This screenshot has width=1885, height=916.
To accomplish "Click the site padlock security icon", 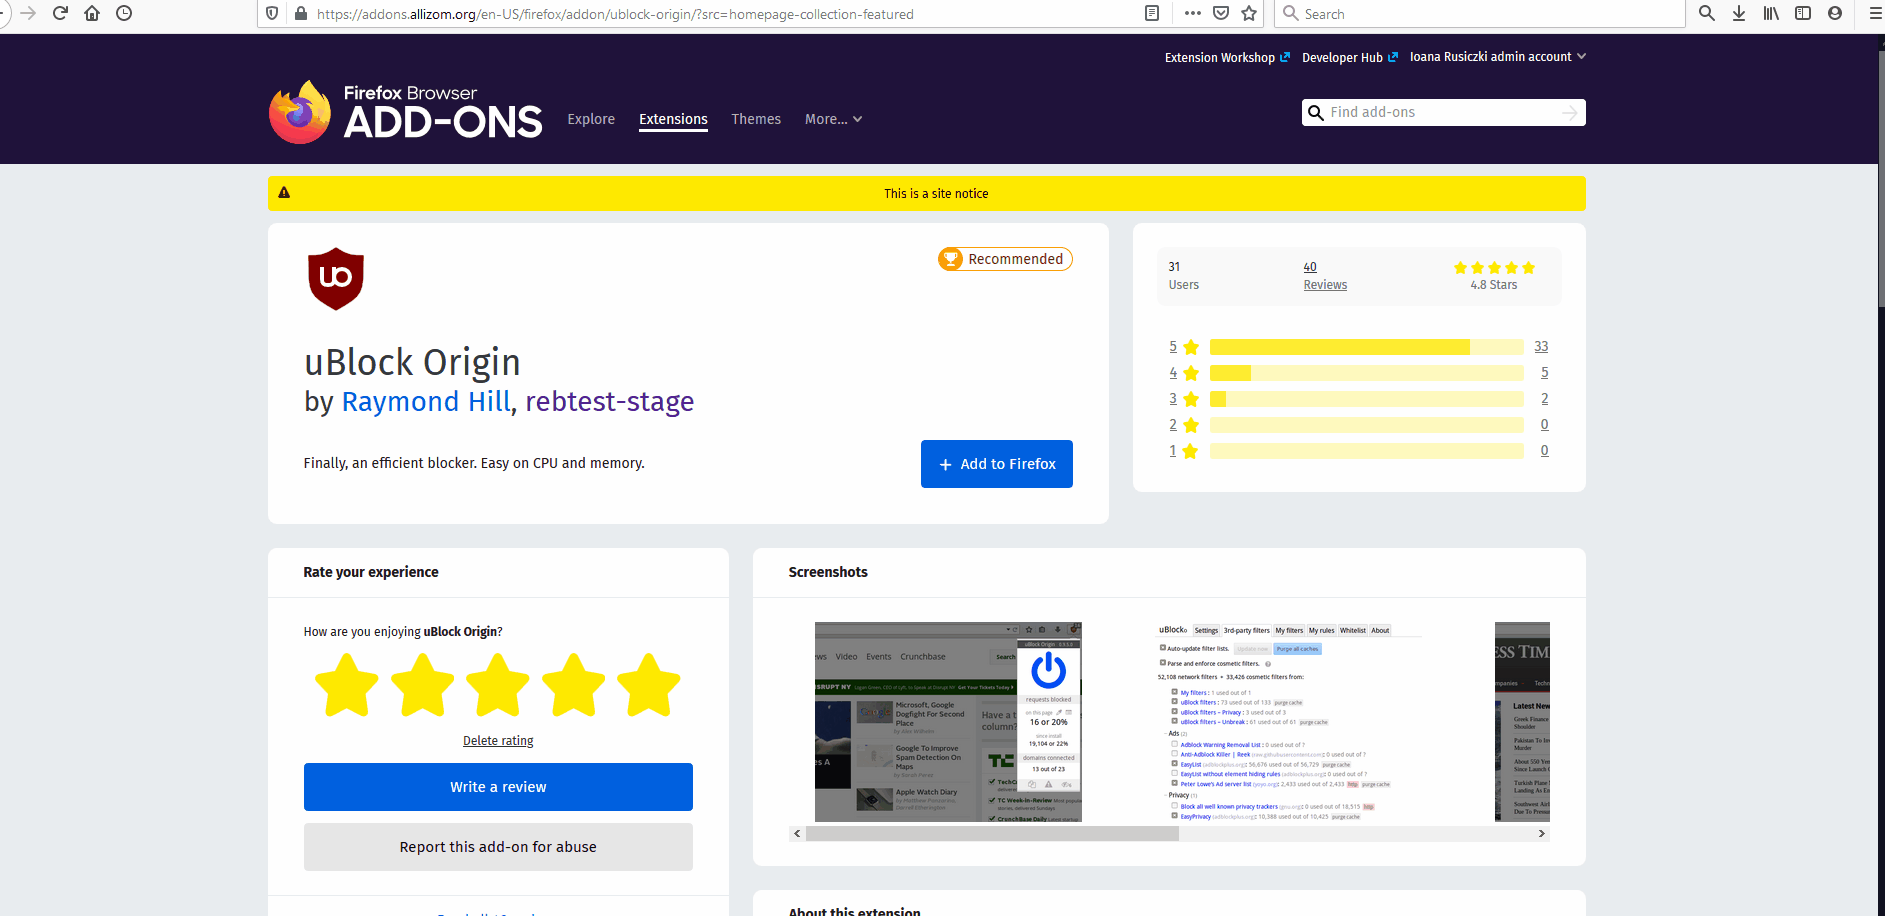I will click(300, 14).
